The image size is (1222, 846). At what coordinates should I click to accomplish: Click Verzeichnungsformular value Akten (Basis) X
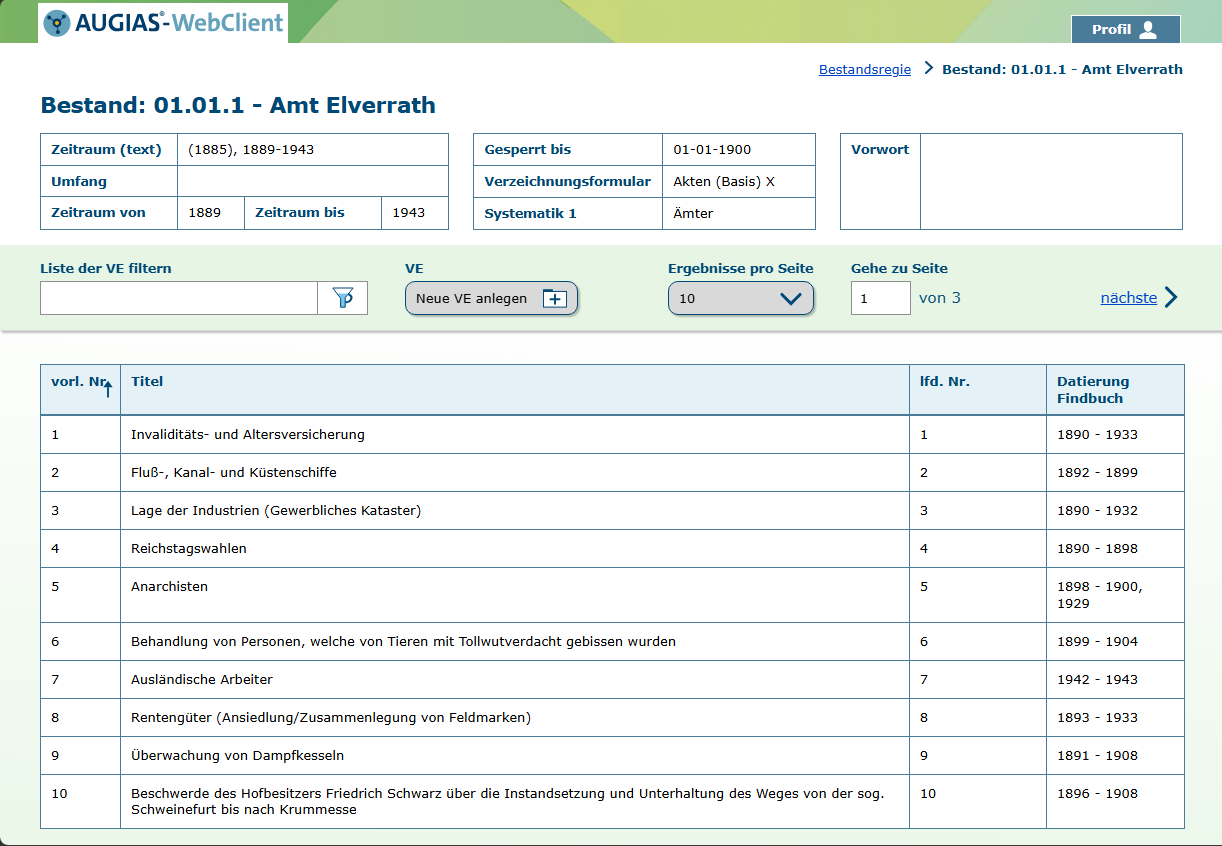tap(738, 182)
